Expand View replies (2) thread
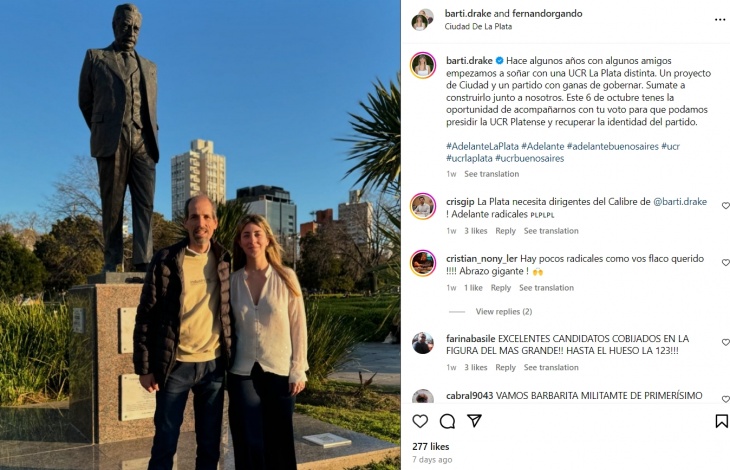The height and width of the screenshot is (470, 730). click(x=504, y=311)
